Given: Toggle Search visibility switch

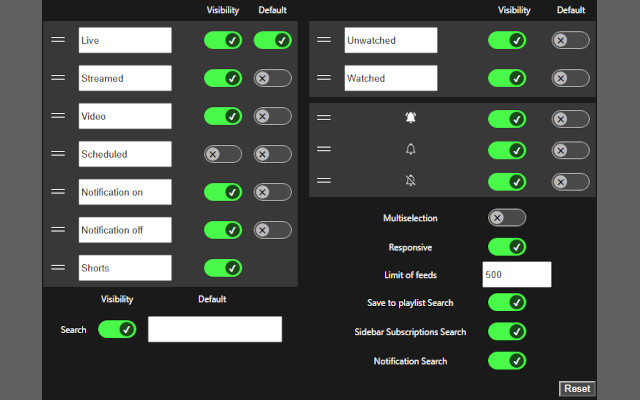Looking at the screenshot, I should [117, 329].
